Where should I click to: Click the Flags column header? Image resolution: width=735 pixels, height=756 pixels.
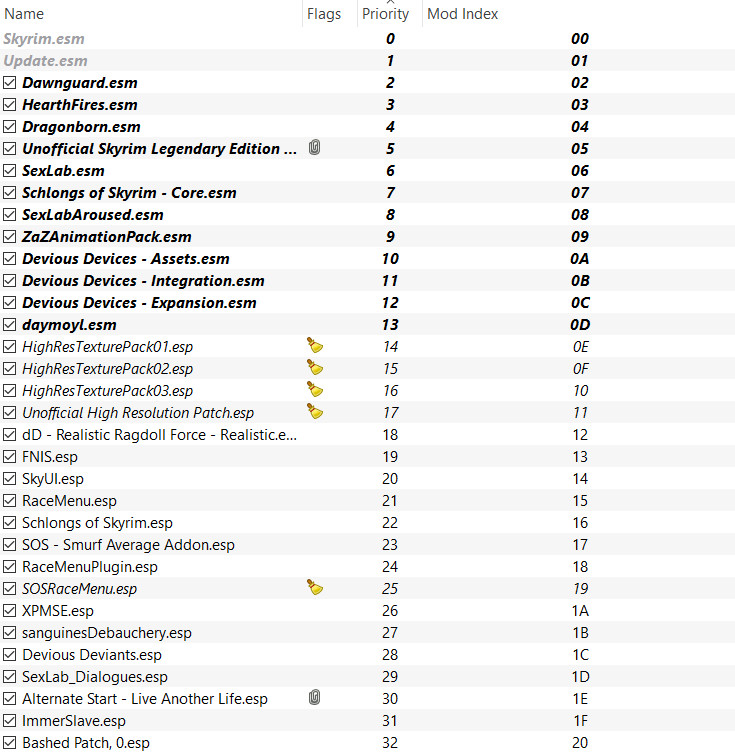click(323, 14)
